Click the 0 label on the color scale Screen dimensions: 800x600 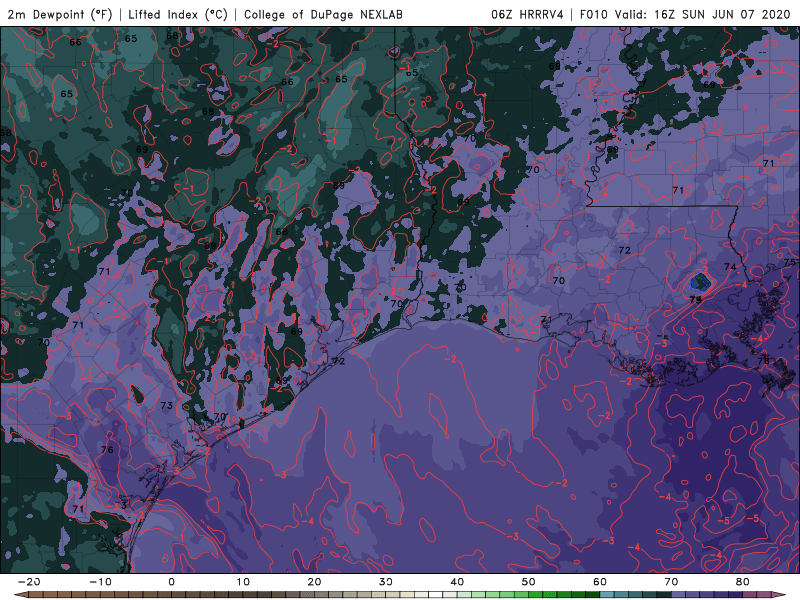(x=171, y=582)
